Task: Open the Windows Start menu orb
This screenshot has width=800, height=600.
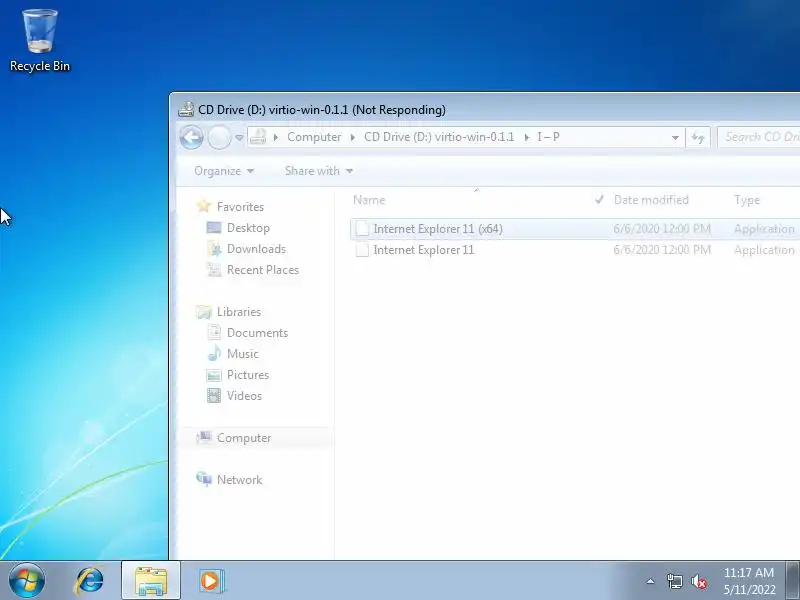Action: click(x=27, y=581)
